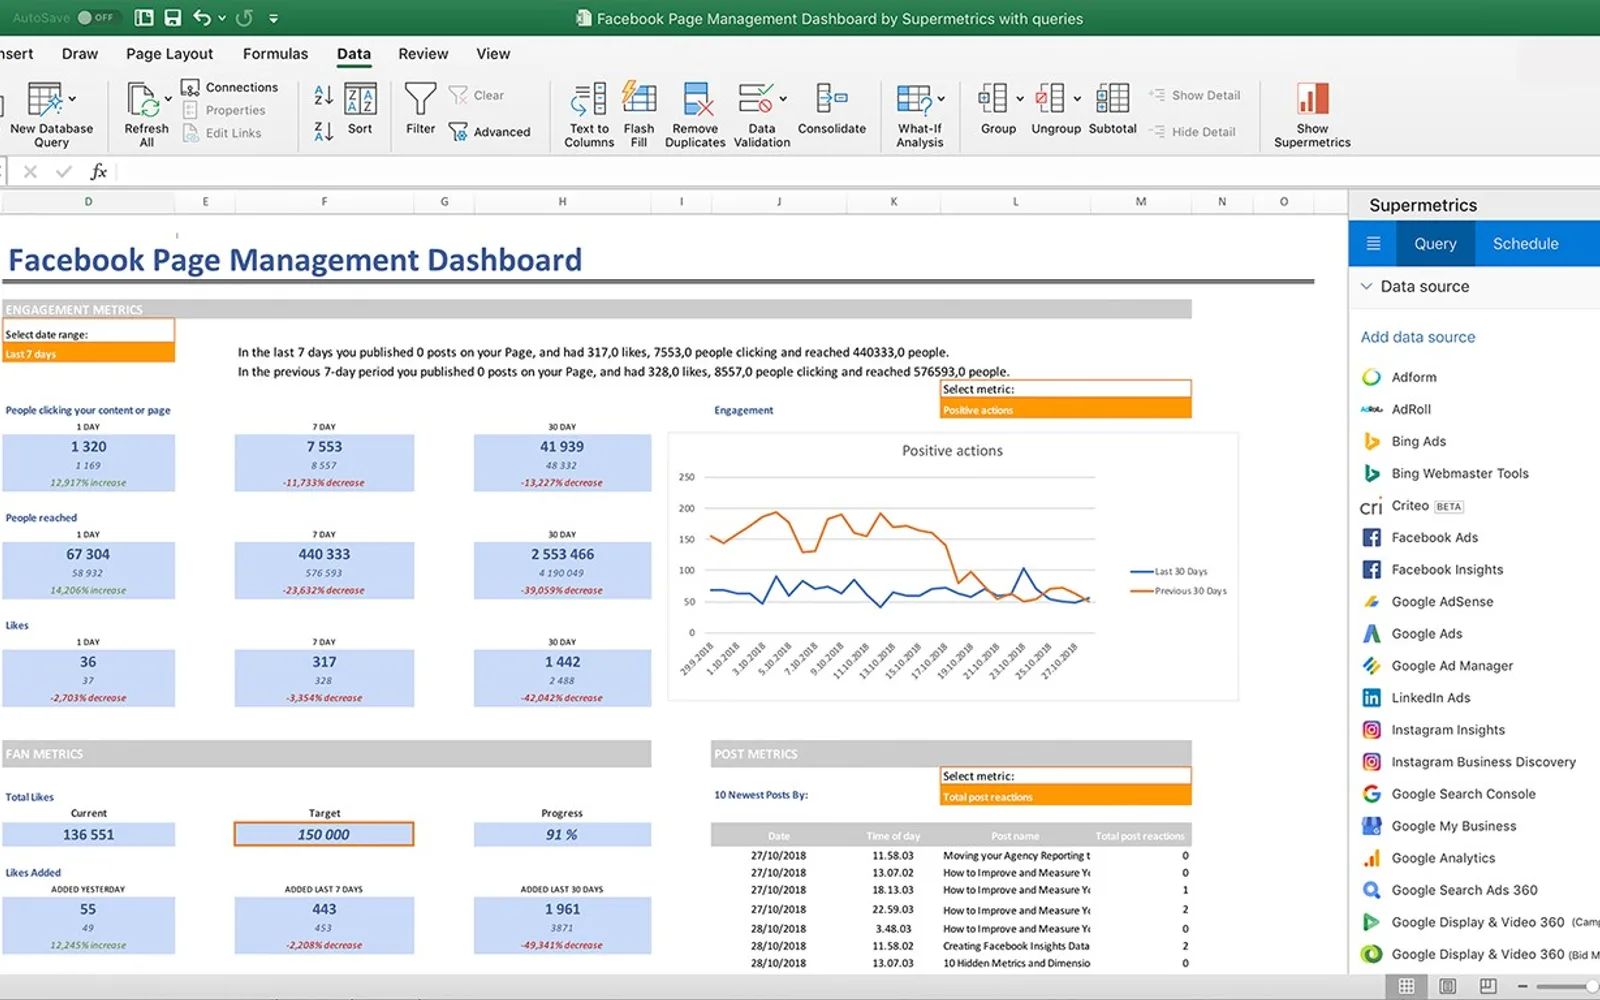Select LinkedIn Ads data source

pyautogui.click(x=1416, y=698)
